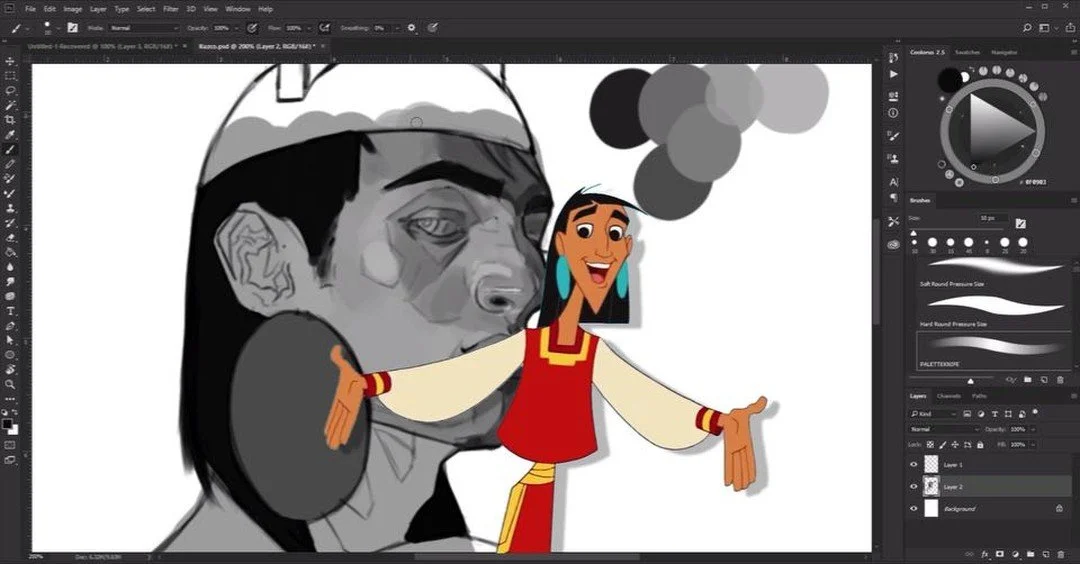Click the Coolorus large black foreground color circle

click(950, 80)
